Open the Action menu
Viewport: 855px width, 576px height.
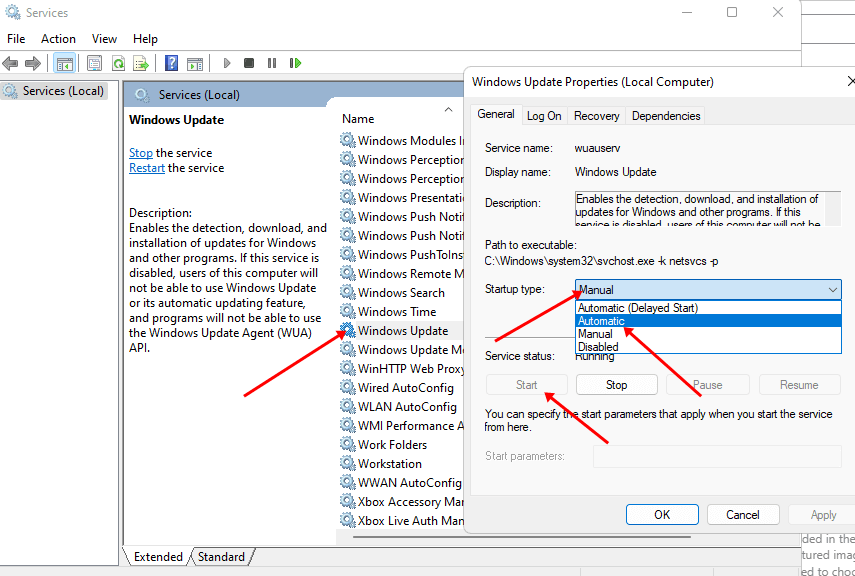(x=58, y=39)
